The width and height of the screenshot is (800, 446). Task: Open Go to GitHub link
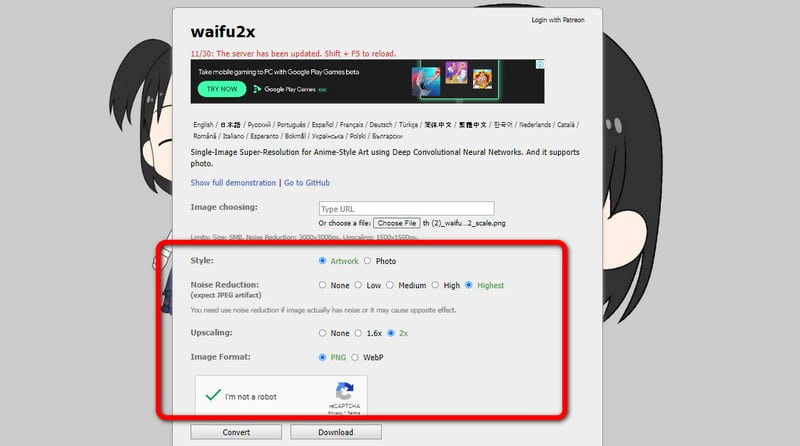[x=307, y=183]
